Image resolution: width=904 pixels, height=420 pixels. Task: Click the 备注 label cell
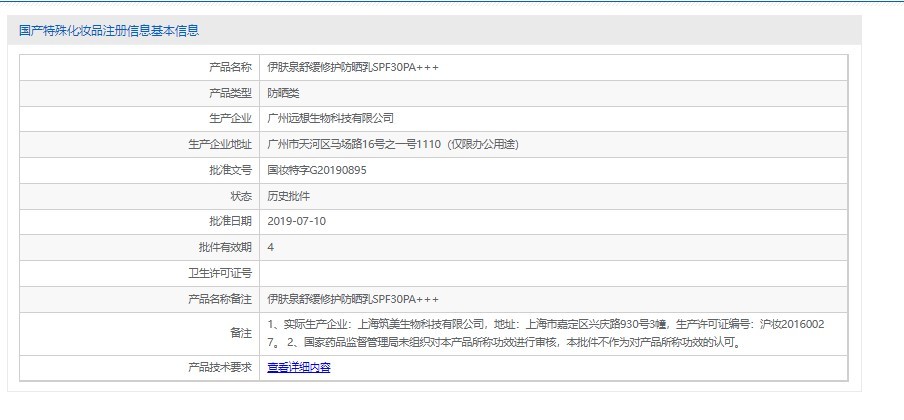[x=140, y=333]
